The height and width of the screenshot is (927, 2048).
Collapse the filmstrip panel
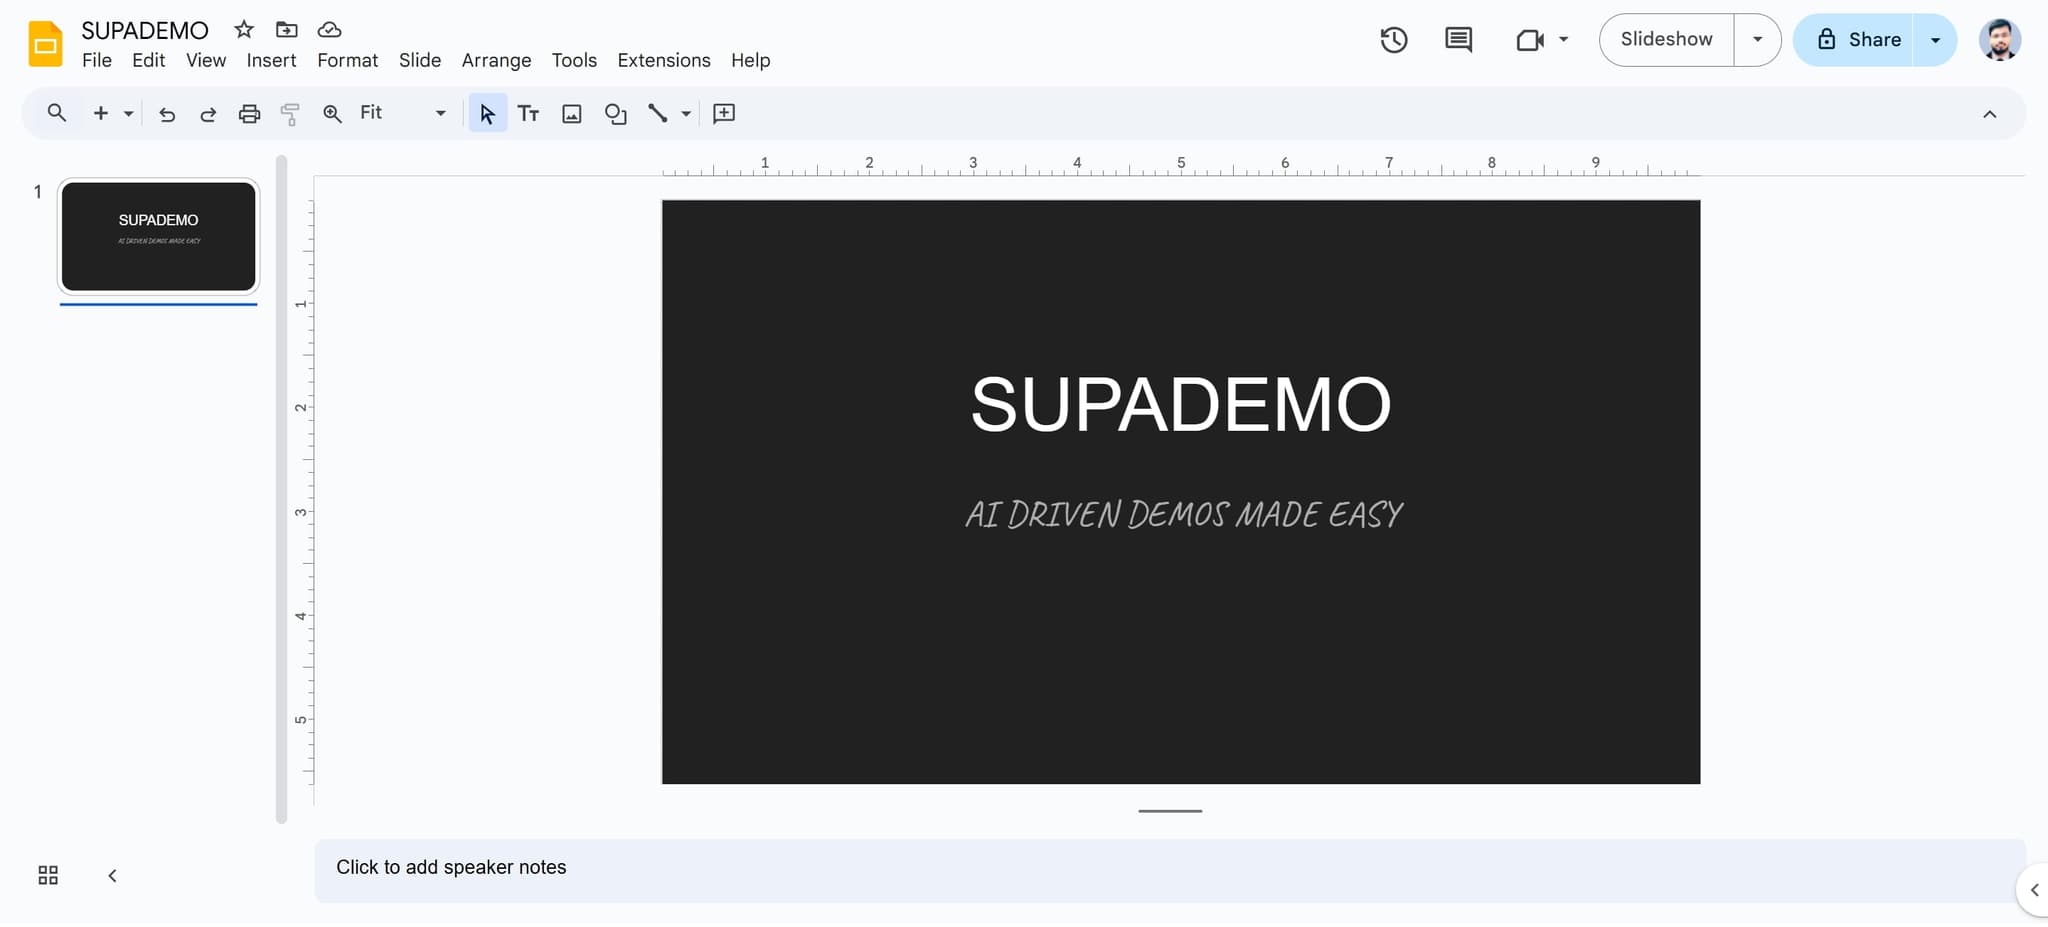tap(112, 874)
